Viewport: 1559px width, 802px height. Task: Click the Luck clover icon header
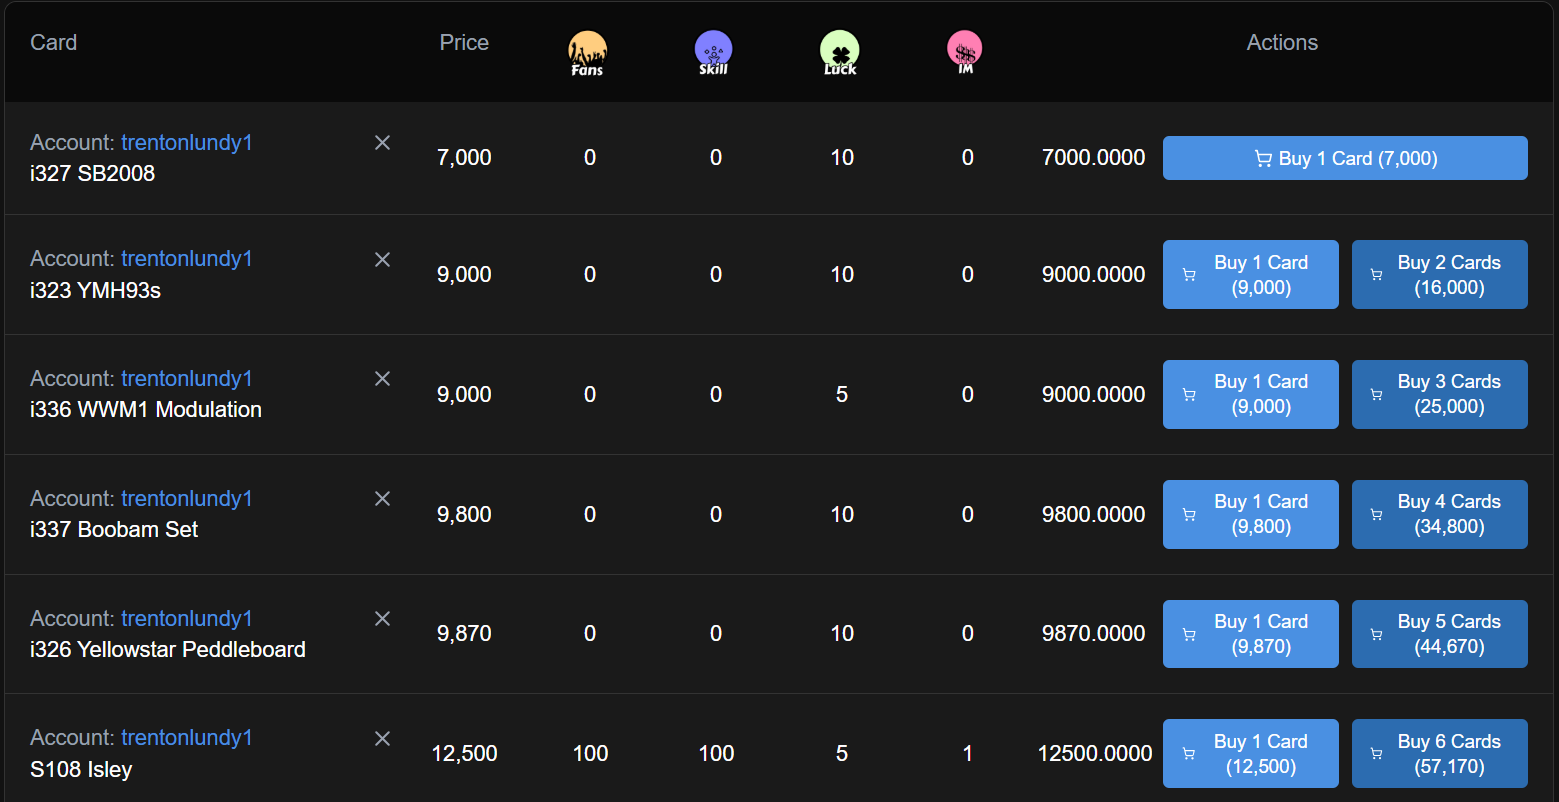click(x=839, y=53)
